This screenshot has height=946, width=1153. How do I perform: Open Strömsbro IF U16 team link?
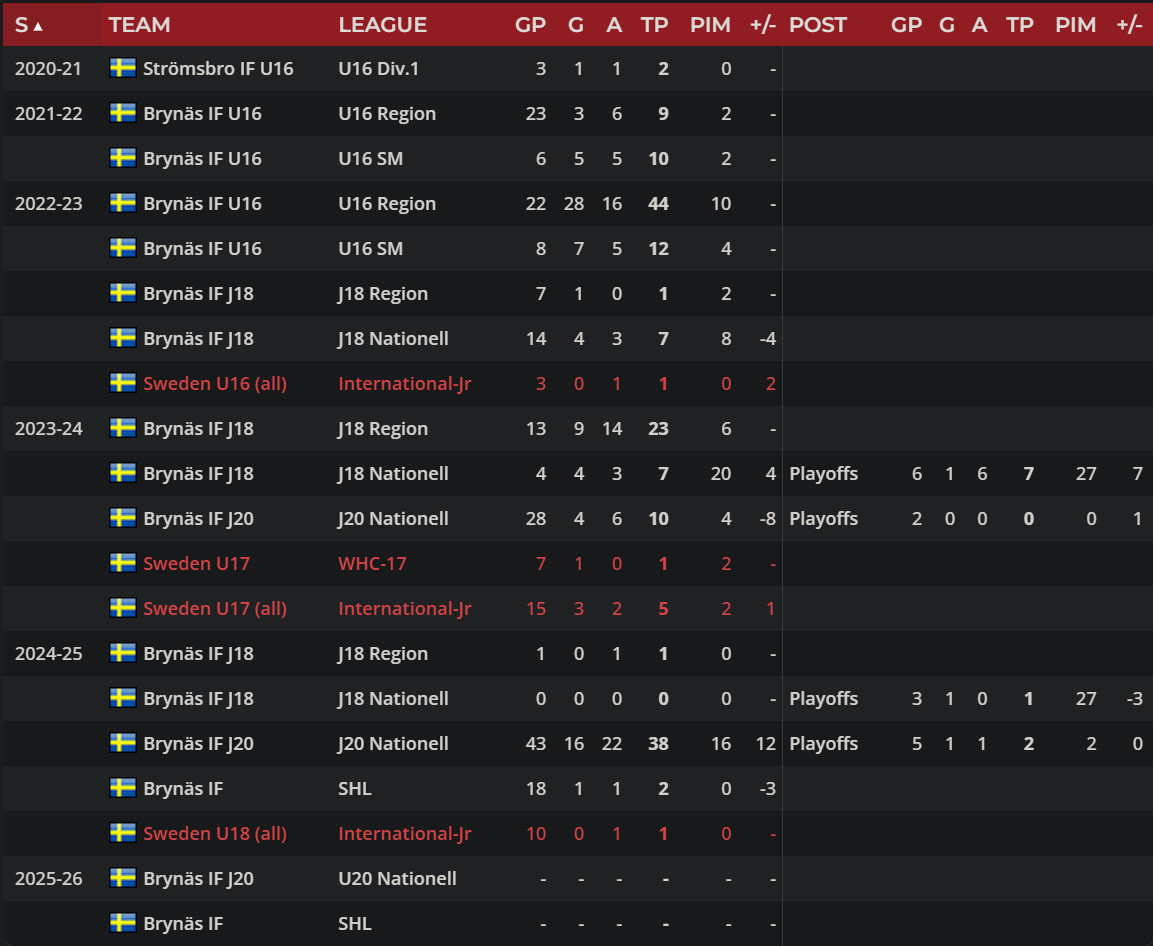point(218,69)
